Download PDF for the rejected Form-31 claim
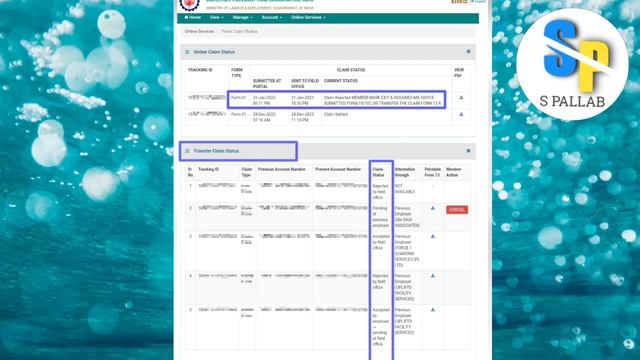The width and height of the screenshot is (640, 360). pyautogui.click(x=461, y=98)
